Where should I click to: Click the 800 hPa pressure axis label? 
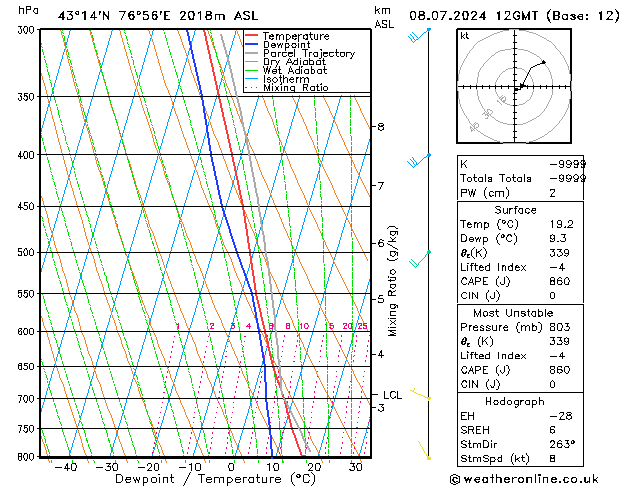click(x=28, y=457)
